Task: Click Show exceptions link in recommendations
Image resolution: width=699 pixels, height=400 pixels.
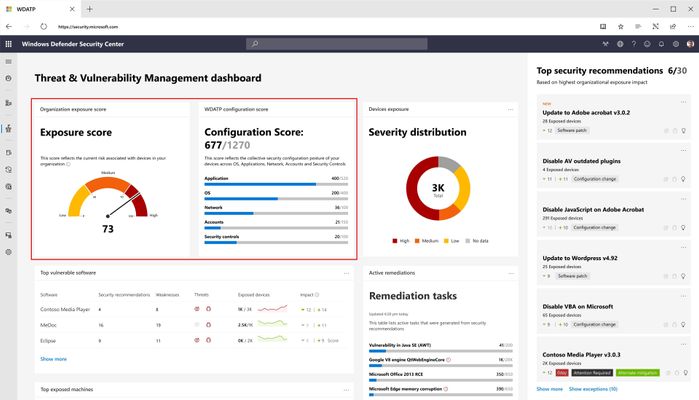Action: 593,389
